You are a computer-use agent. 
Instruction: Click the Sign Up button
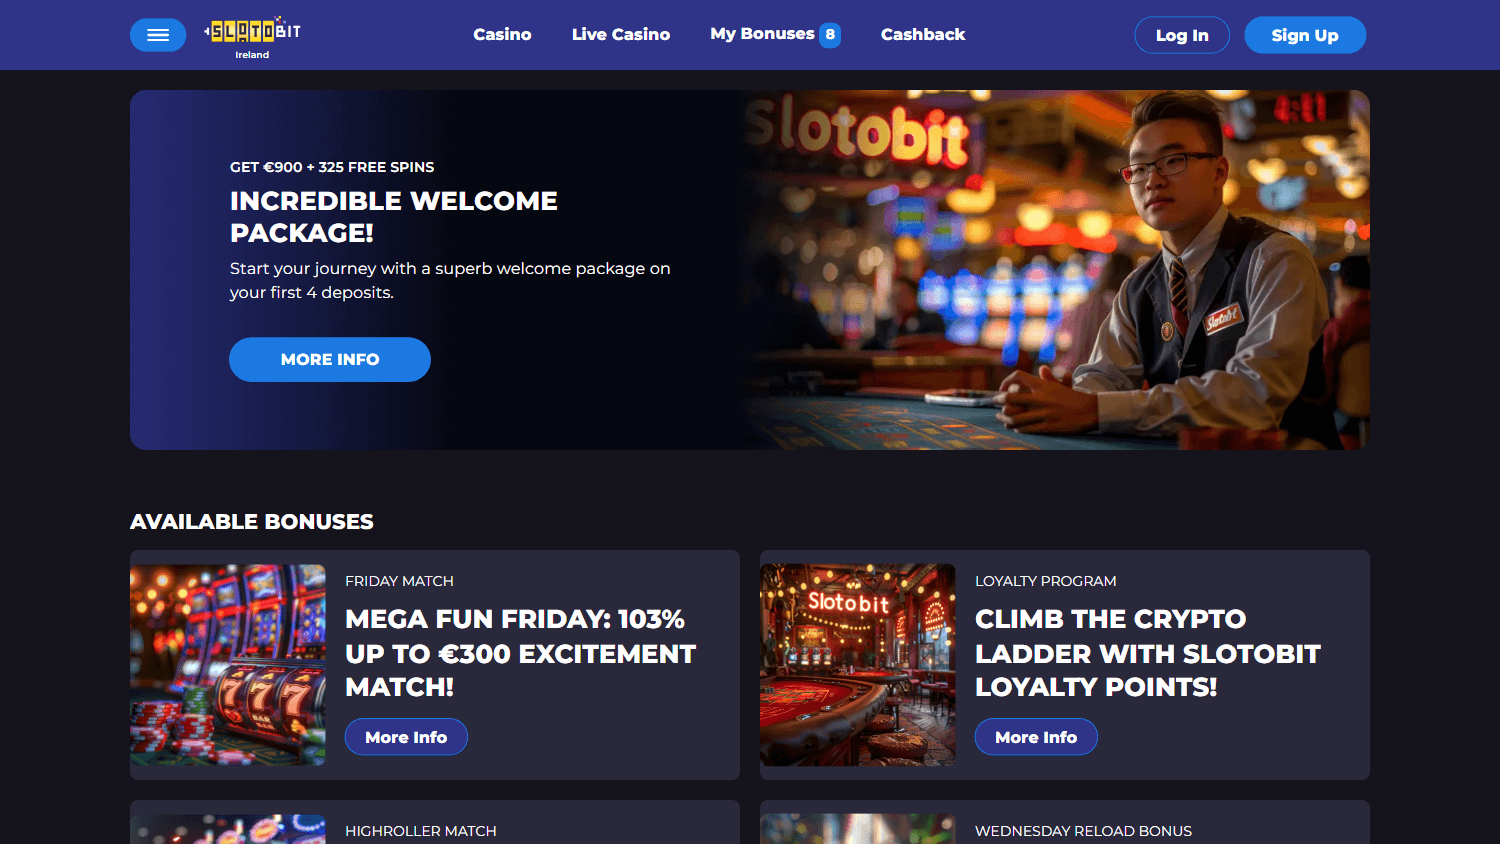(x=1305, y=35)
